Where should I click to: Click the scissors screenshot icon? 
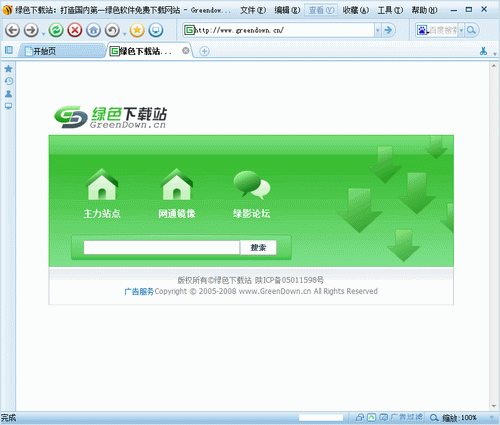[483, 51]
